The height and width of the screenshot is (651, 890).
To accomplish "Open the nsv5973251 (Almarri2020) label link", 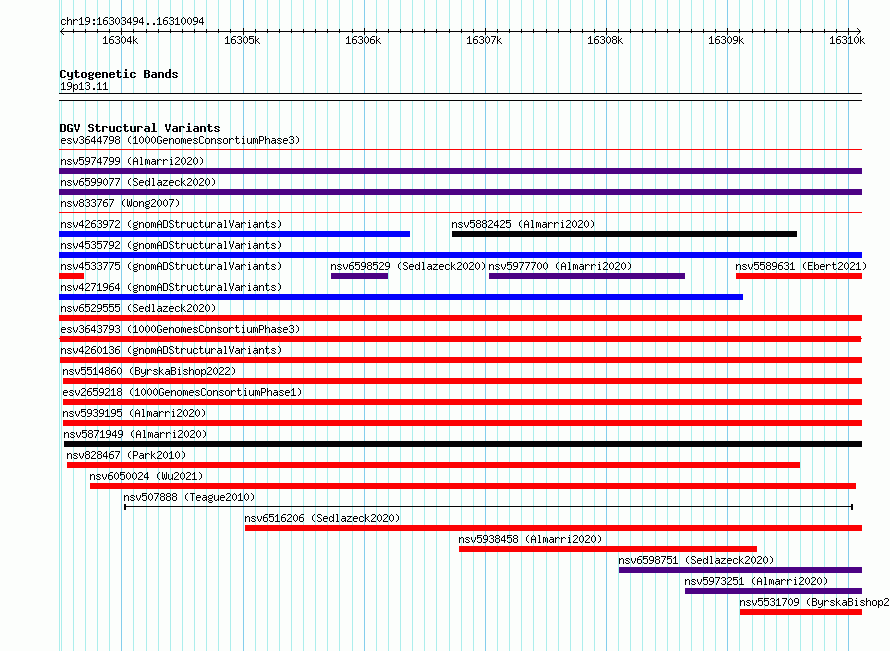I will 756,581.
